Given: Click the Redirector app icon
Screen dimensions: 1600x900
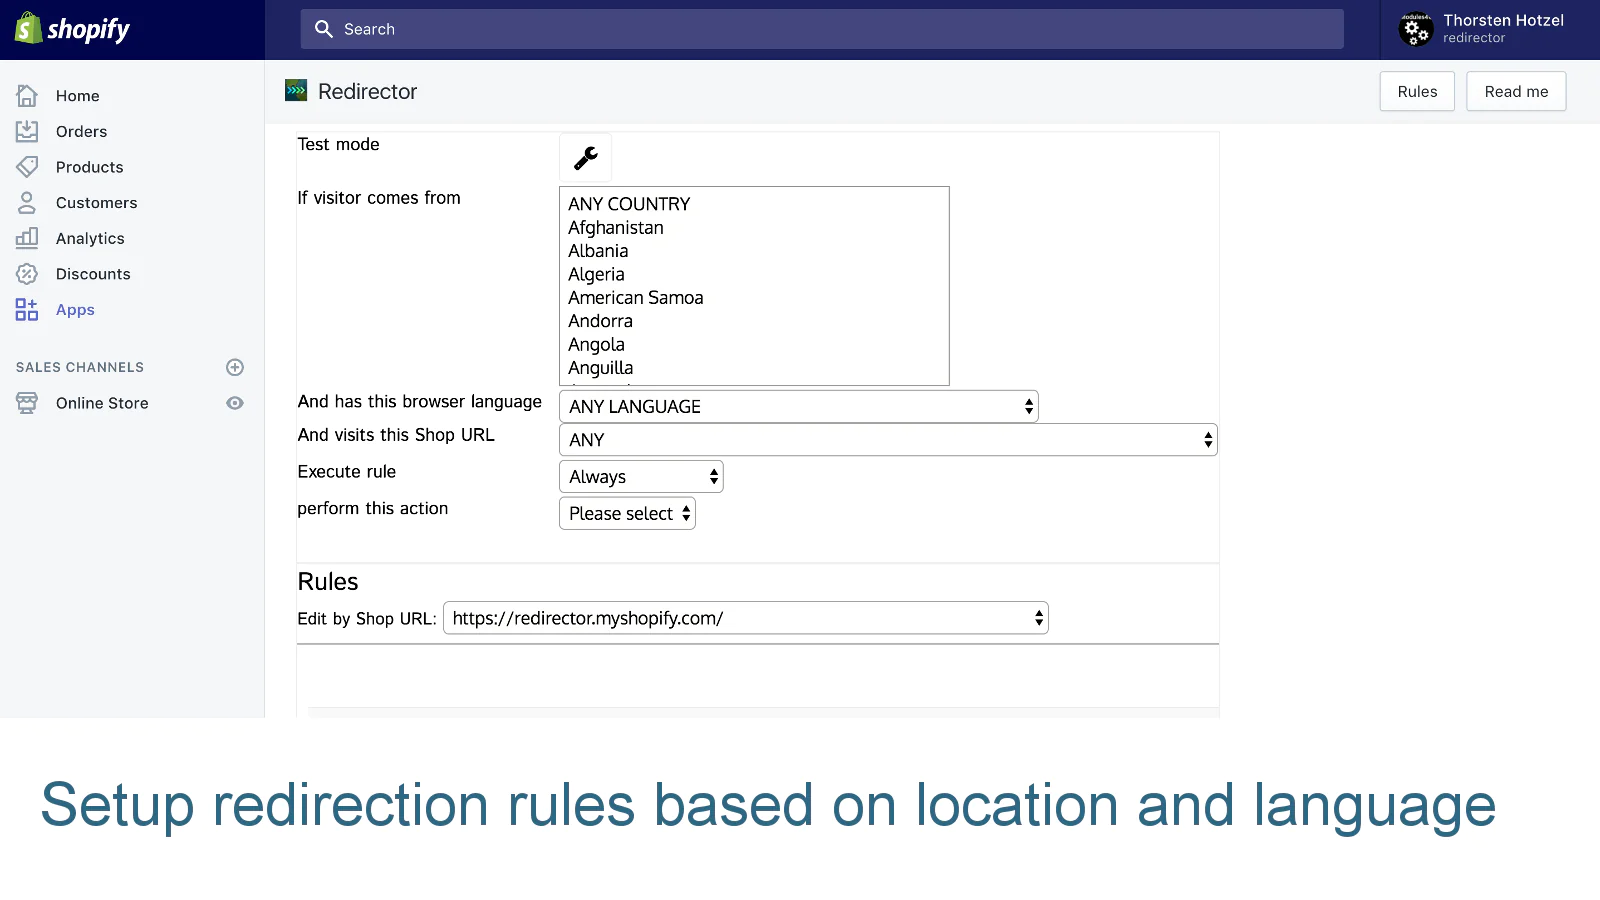Looking at the screenshot, I should tap(296, 91).
